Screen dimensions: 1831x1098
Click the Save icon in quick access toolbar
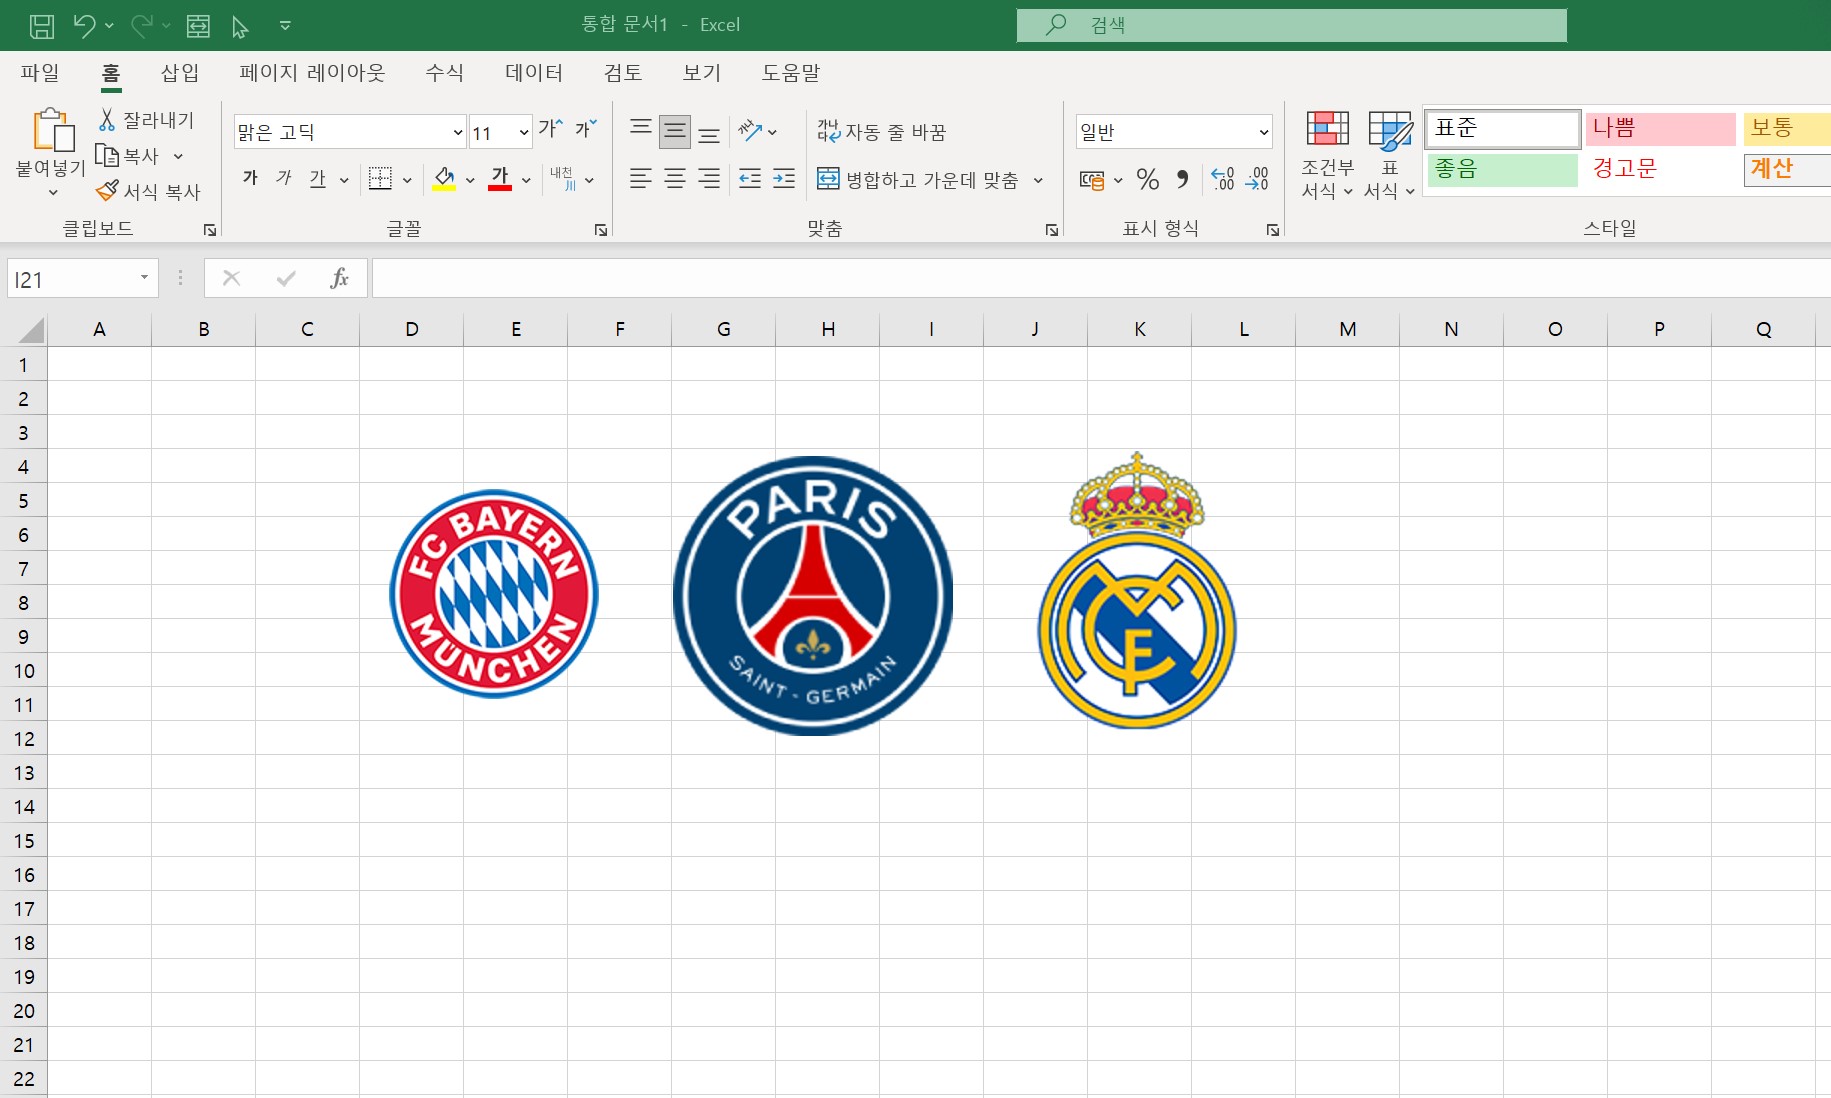coord(42,26)
